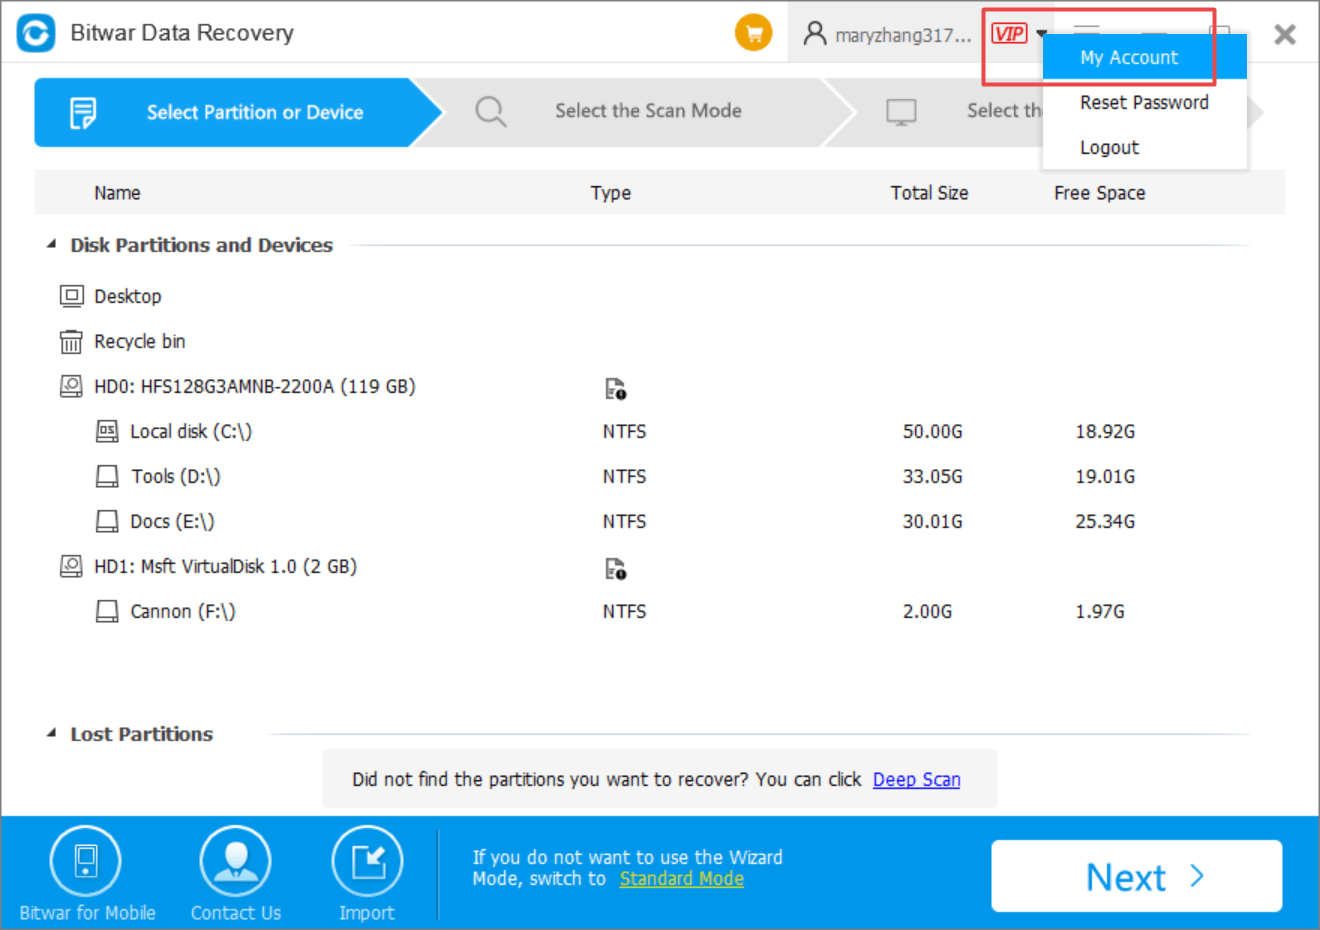Image resolution: width=1320 pixels, height=930 pixels.
Task: Click the magnifier icon of the Scan Mode step
Action: [x=490, y=111]
